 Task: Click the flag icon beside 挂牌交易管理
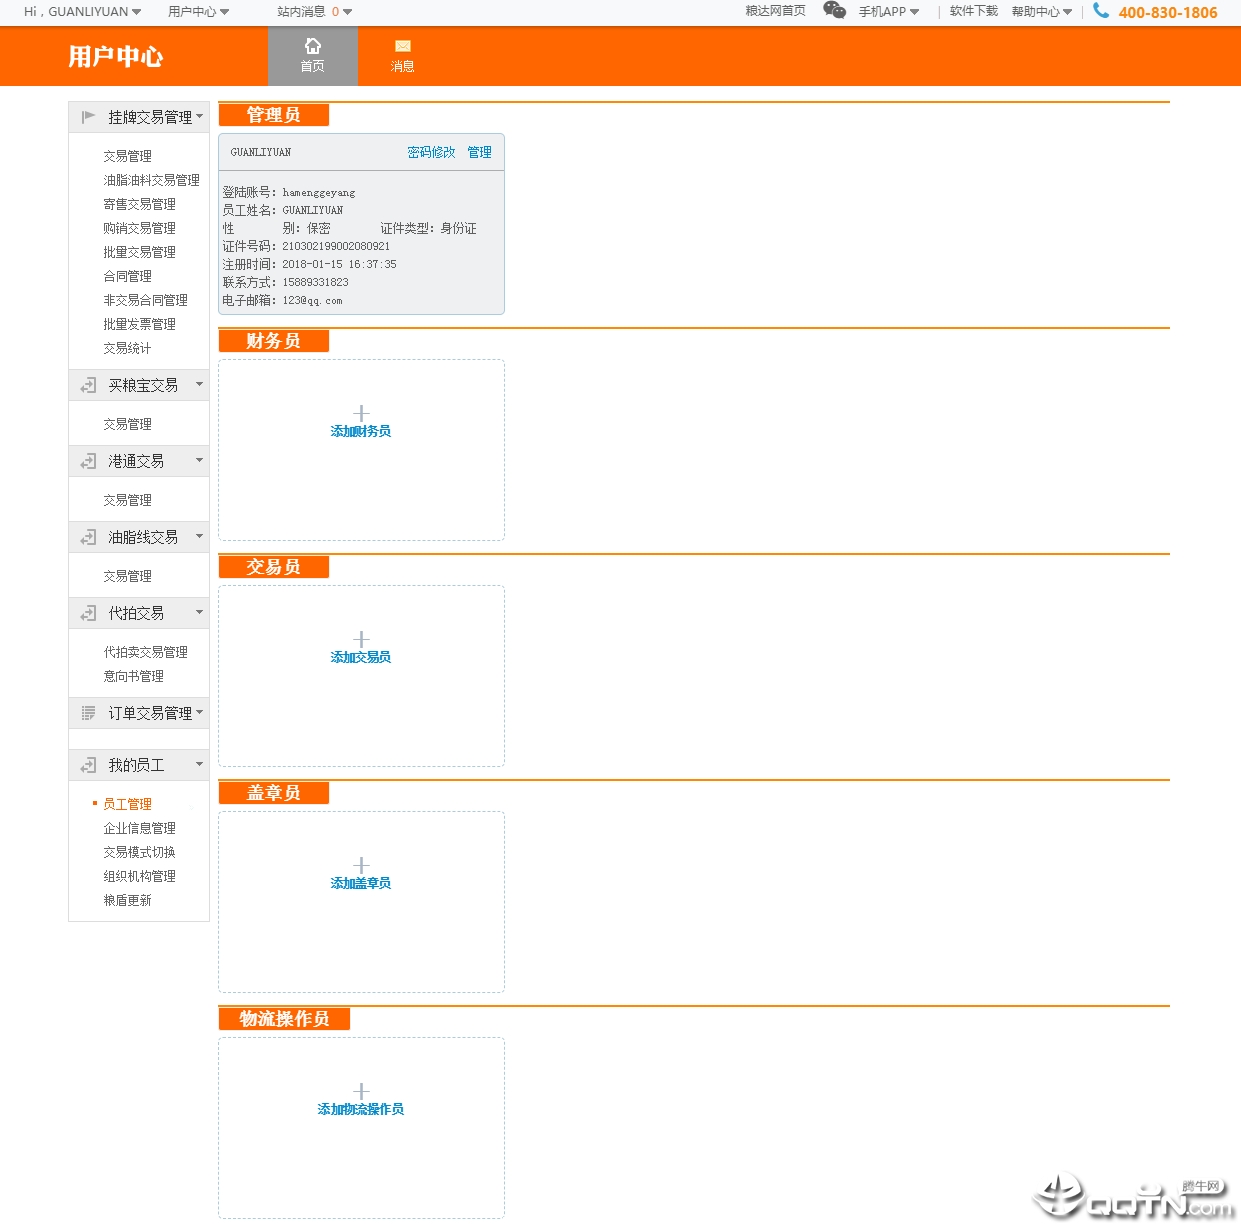(88, 117)
